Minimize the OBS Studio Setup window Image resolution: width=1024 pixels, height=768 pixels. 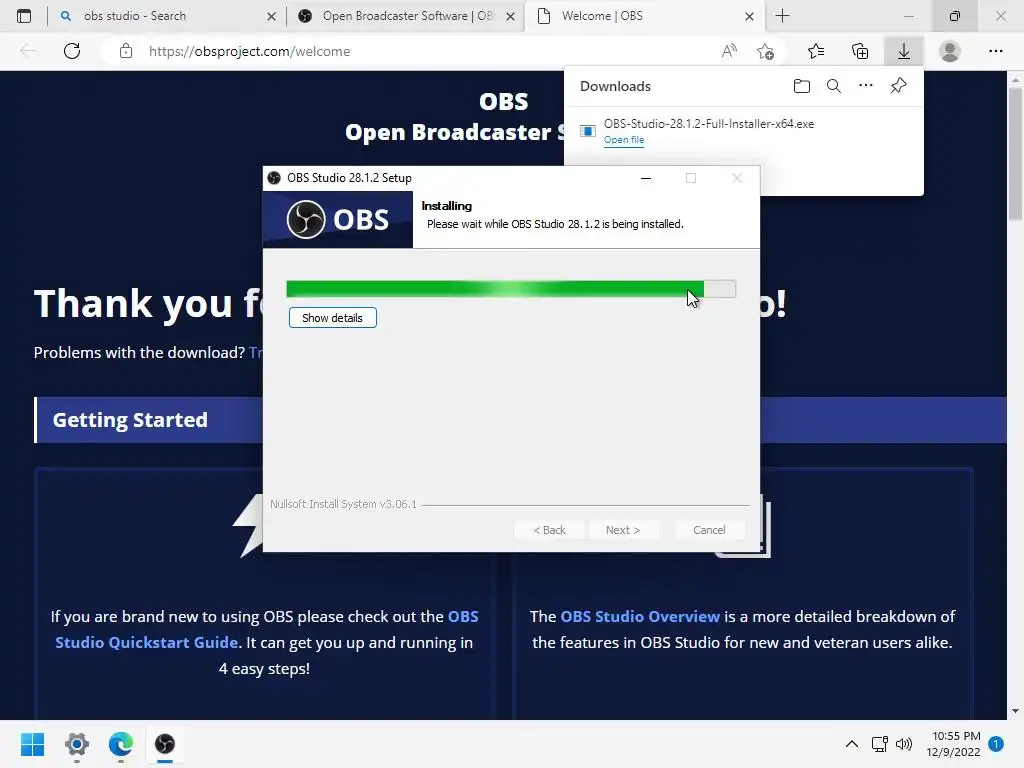[x=646, y=178]
